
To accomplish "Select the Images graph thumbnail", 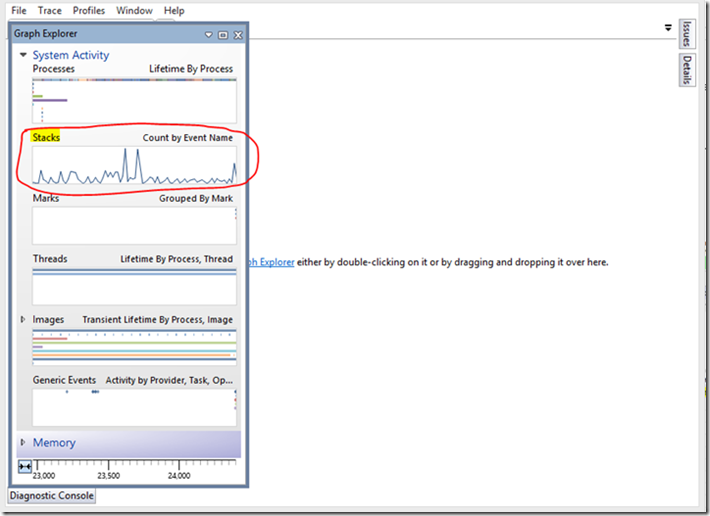I will tap(134, 347).
